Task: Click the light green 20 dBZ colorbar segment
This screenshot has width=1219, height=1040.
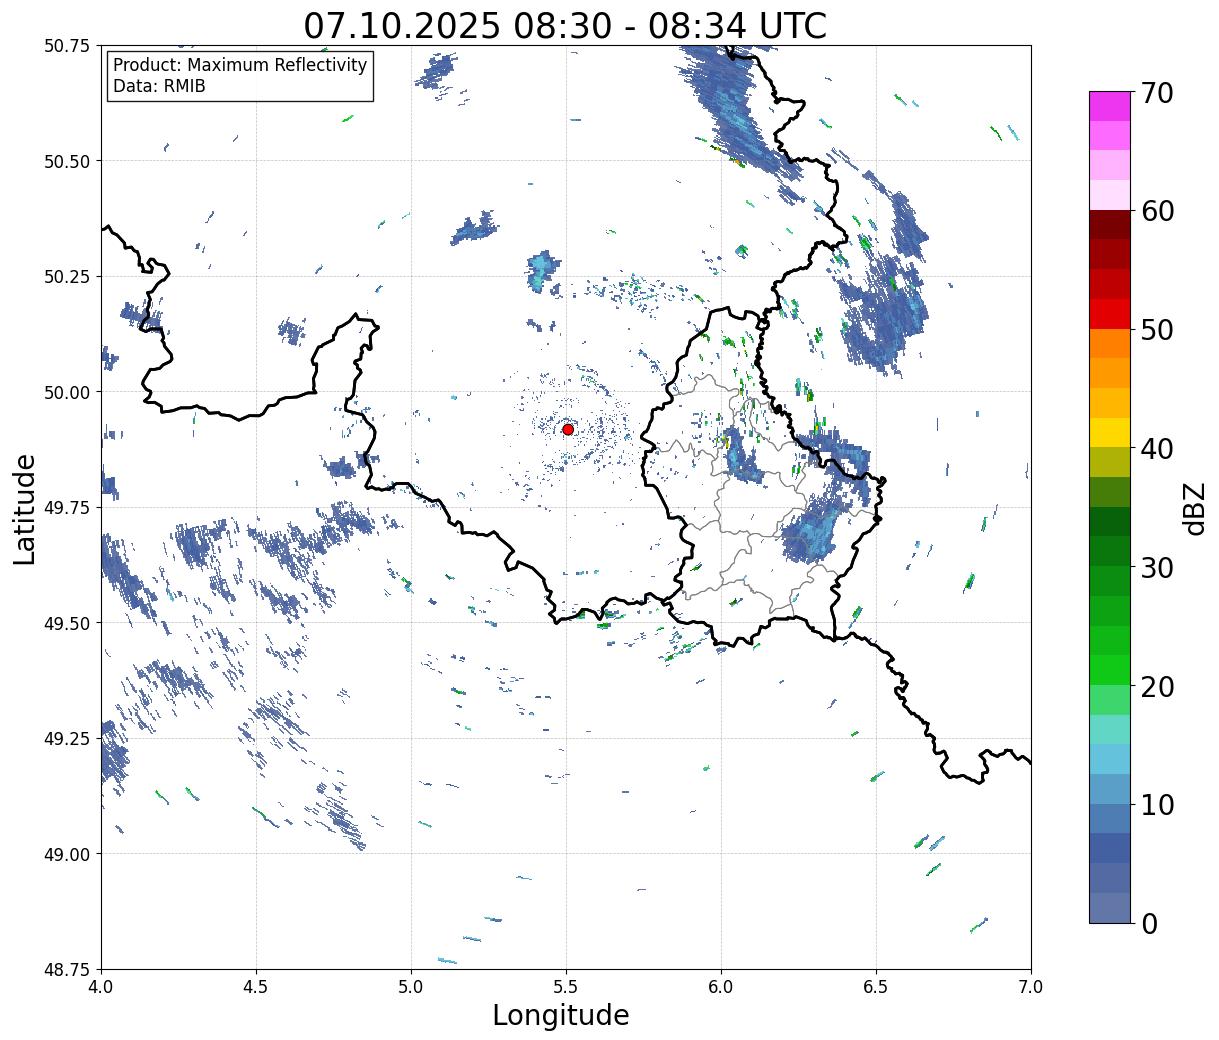Action: coord(1110,700)
